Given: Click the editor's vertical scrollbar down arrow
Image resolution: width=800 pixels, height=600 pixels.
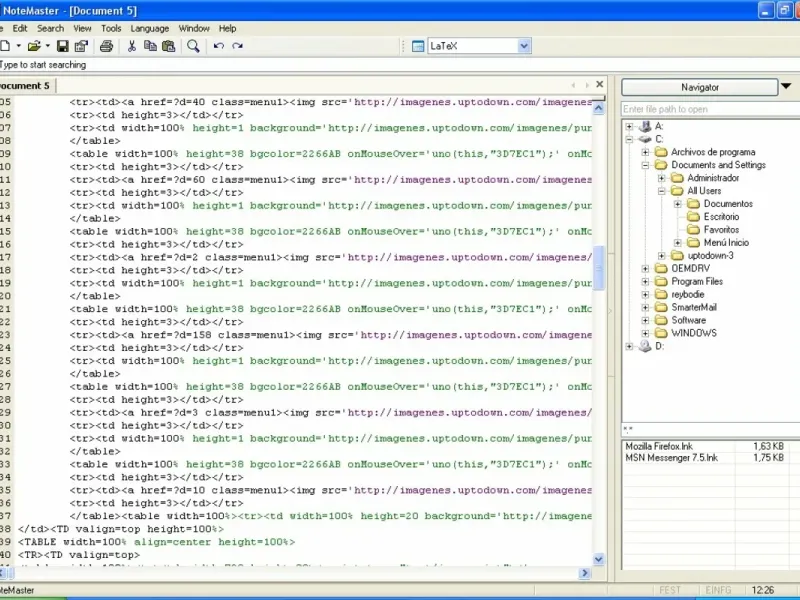Looking at the screenshot, I should tap(599, 560).
